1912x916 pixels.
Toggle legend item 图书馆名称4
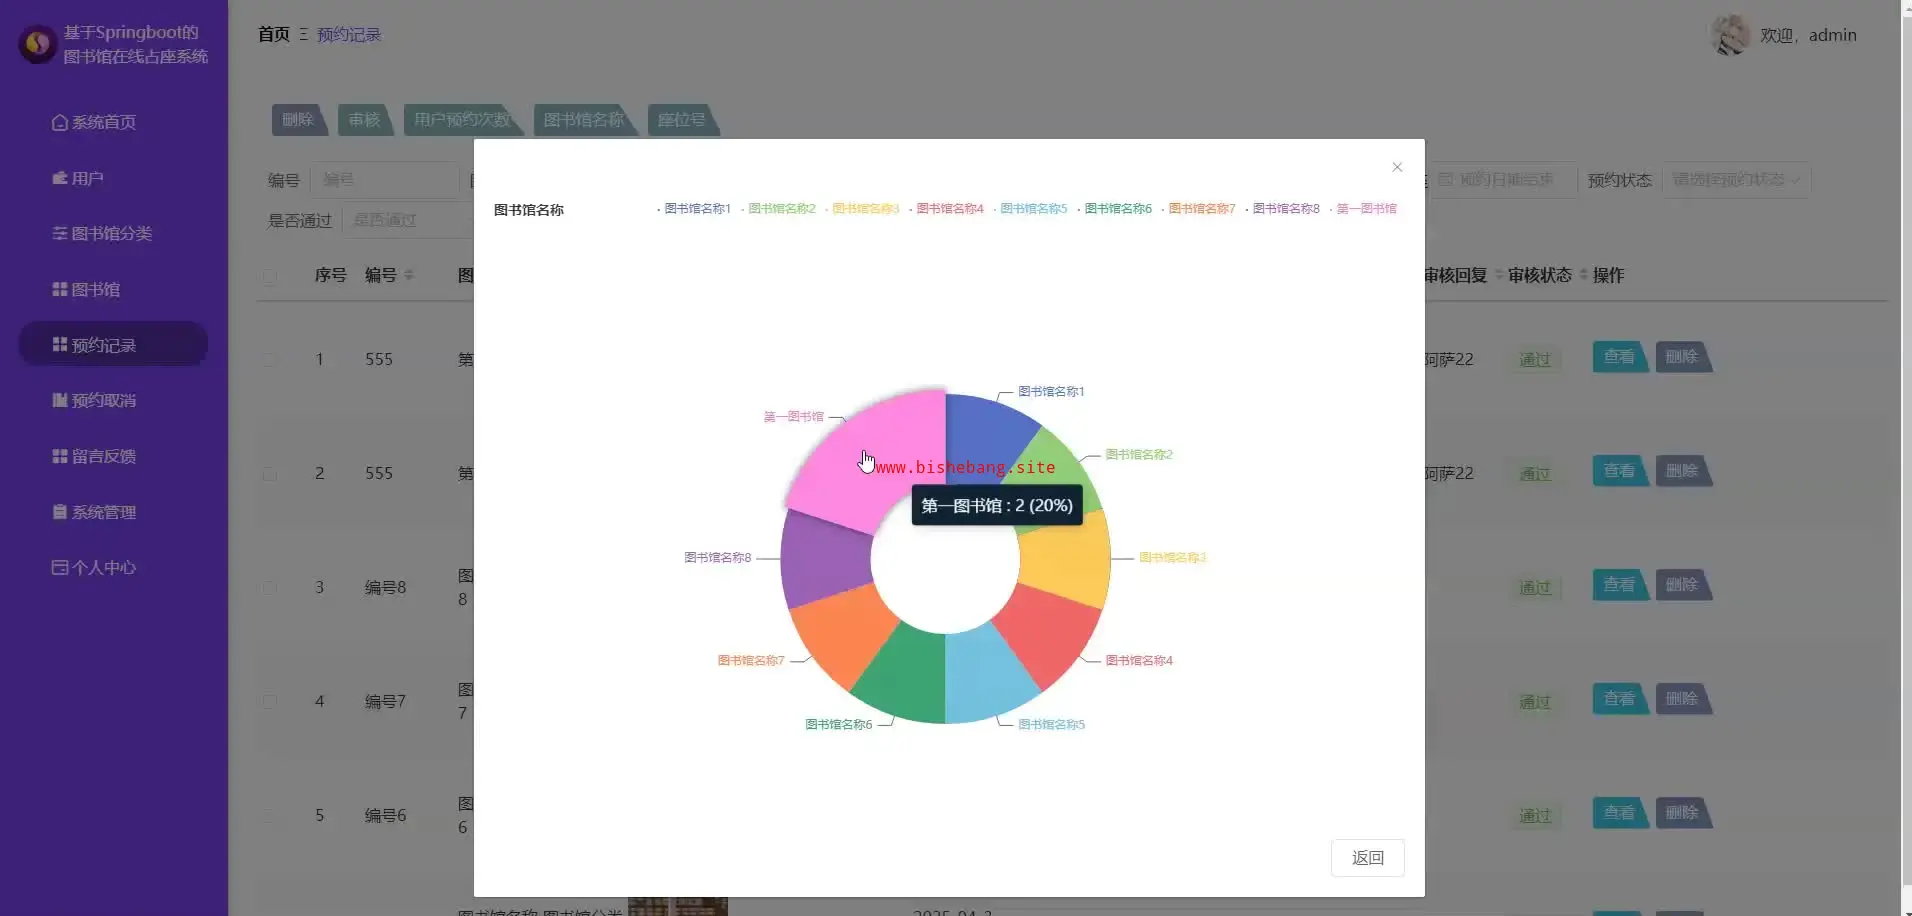pos(946,209)
